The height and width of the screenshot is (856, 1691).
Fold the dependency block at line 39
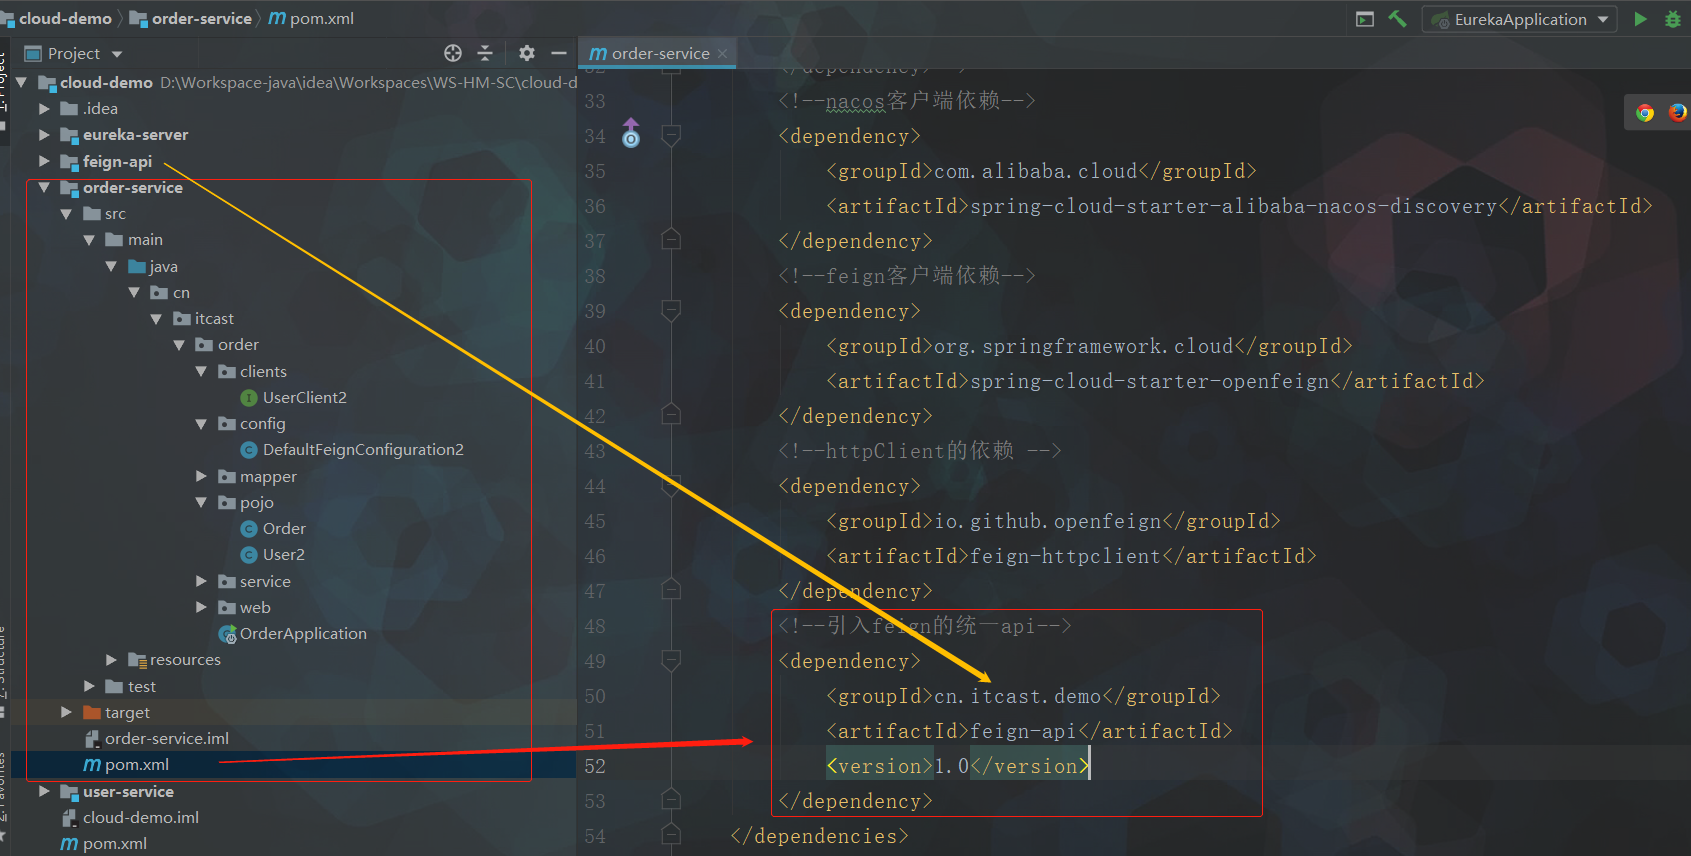coord(671,310)
